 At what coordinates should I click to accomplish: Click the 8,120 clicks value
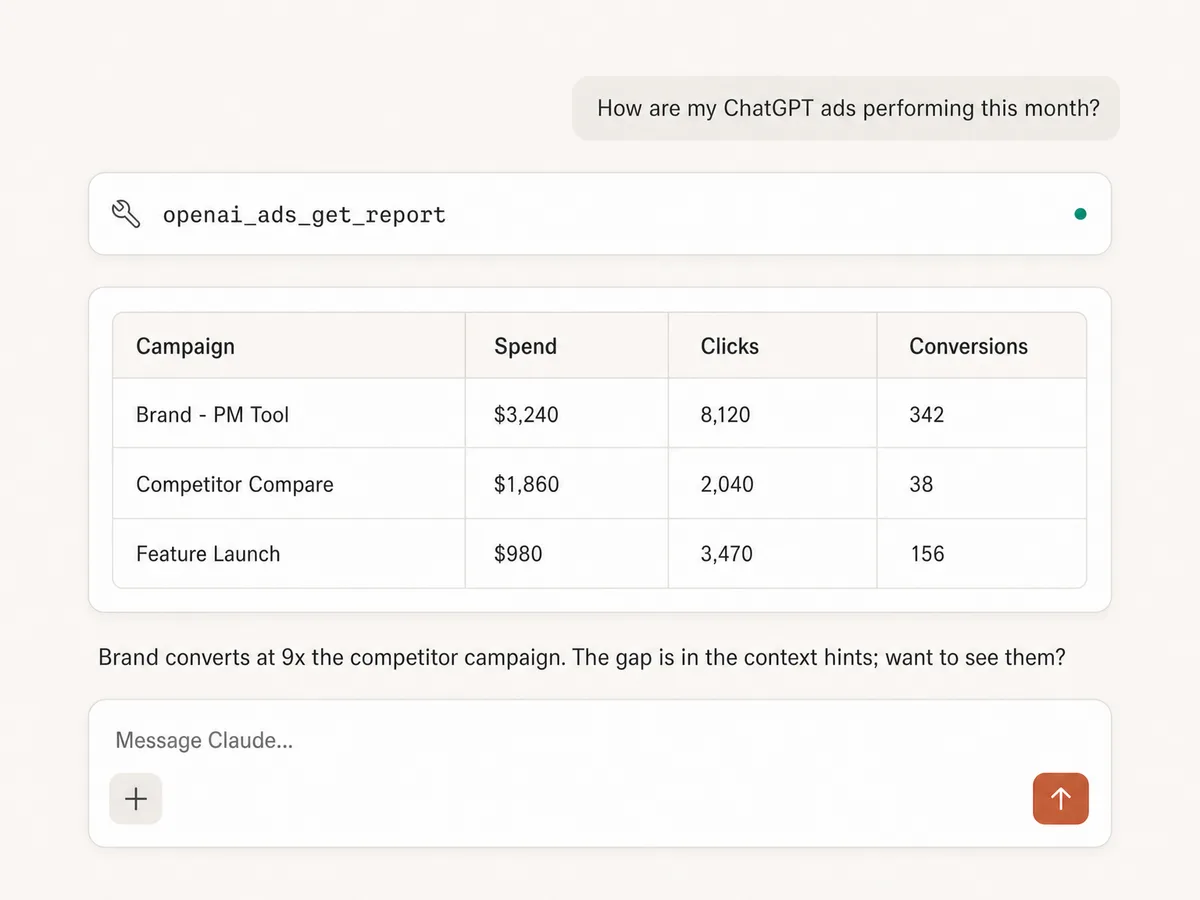pos(726,414)
